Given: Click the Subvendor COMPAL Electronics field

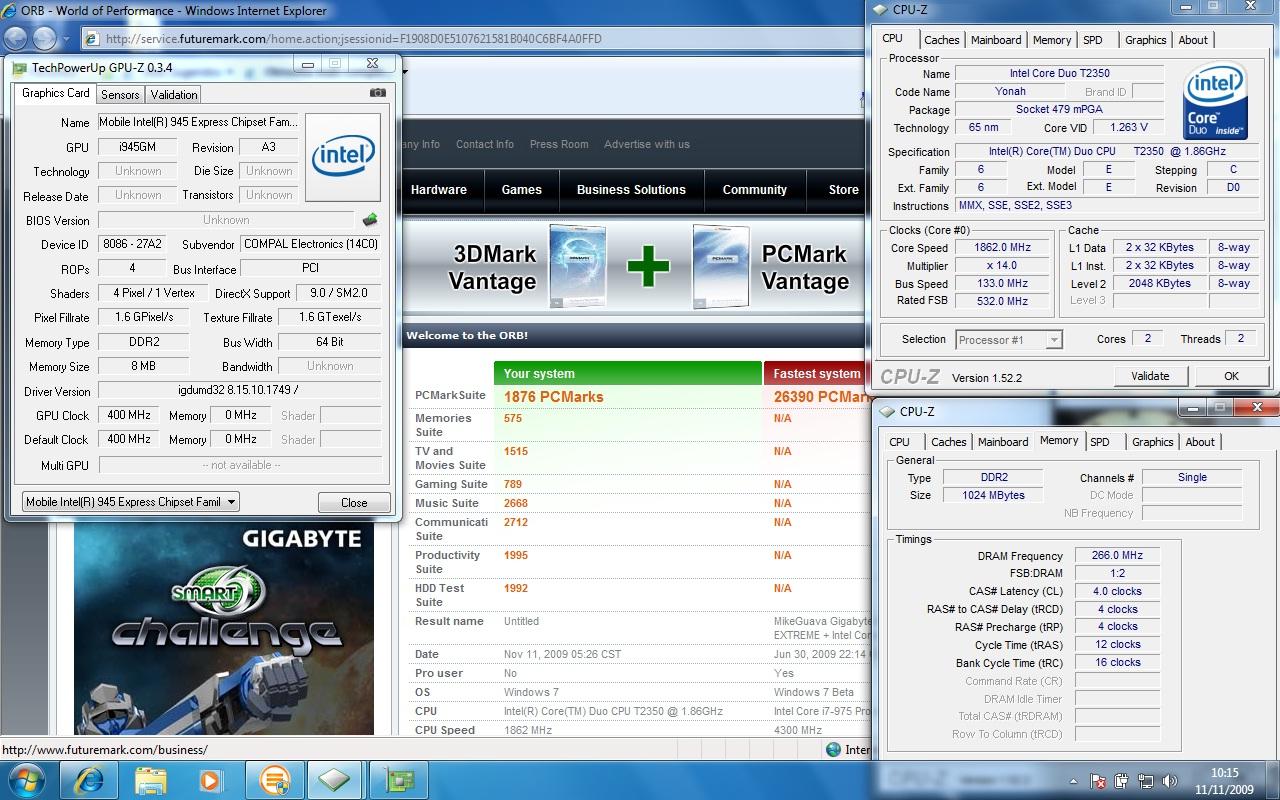Looking at the screenshot, I should click(310, 244).
